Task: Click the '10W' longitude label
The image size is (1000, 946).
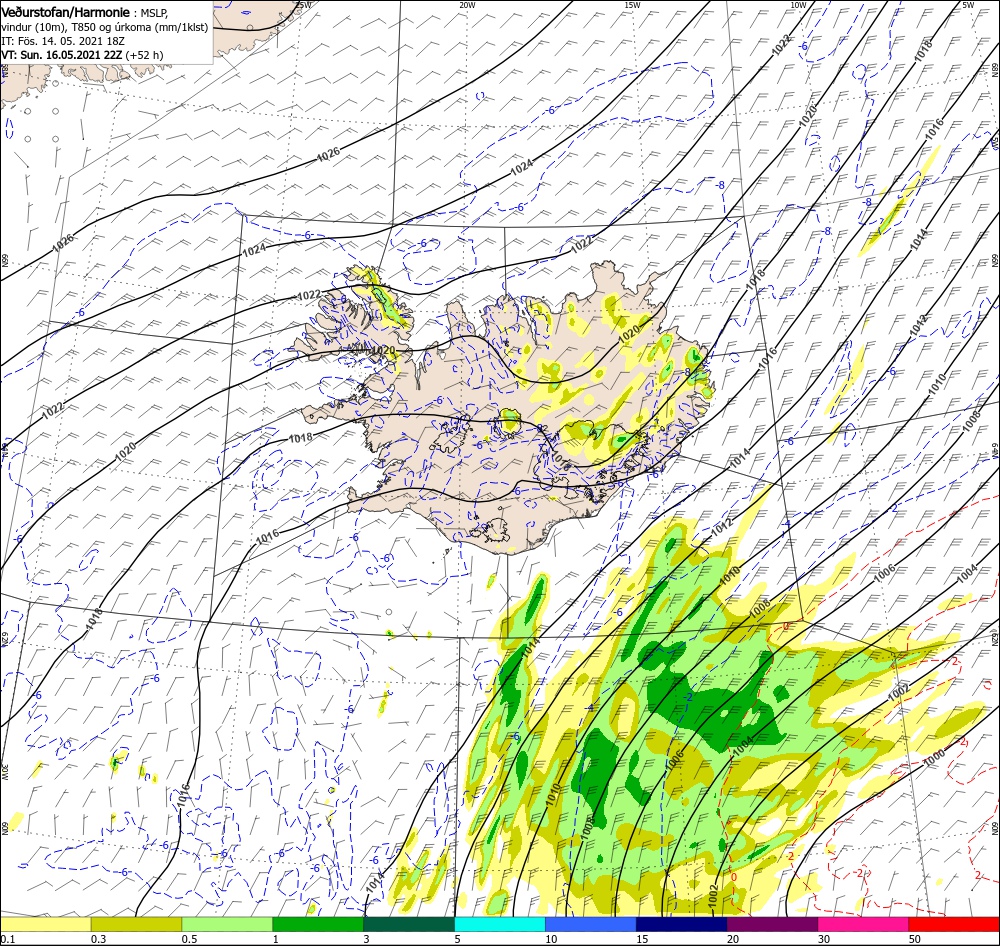Action: pyautogui.click(x=798, y=4)
